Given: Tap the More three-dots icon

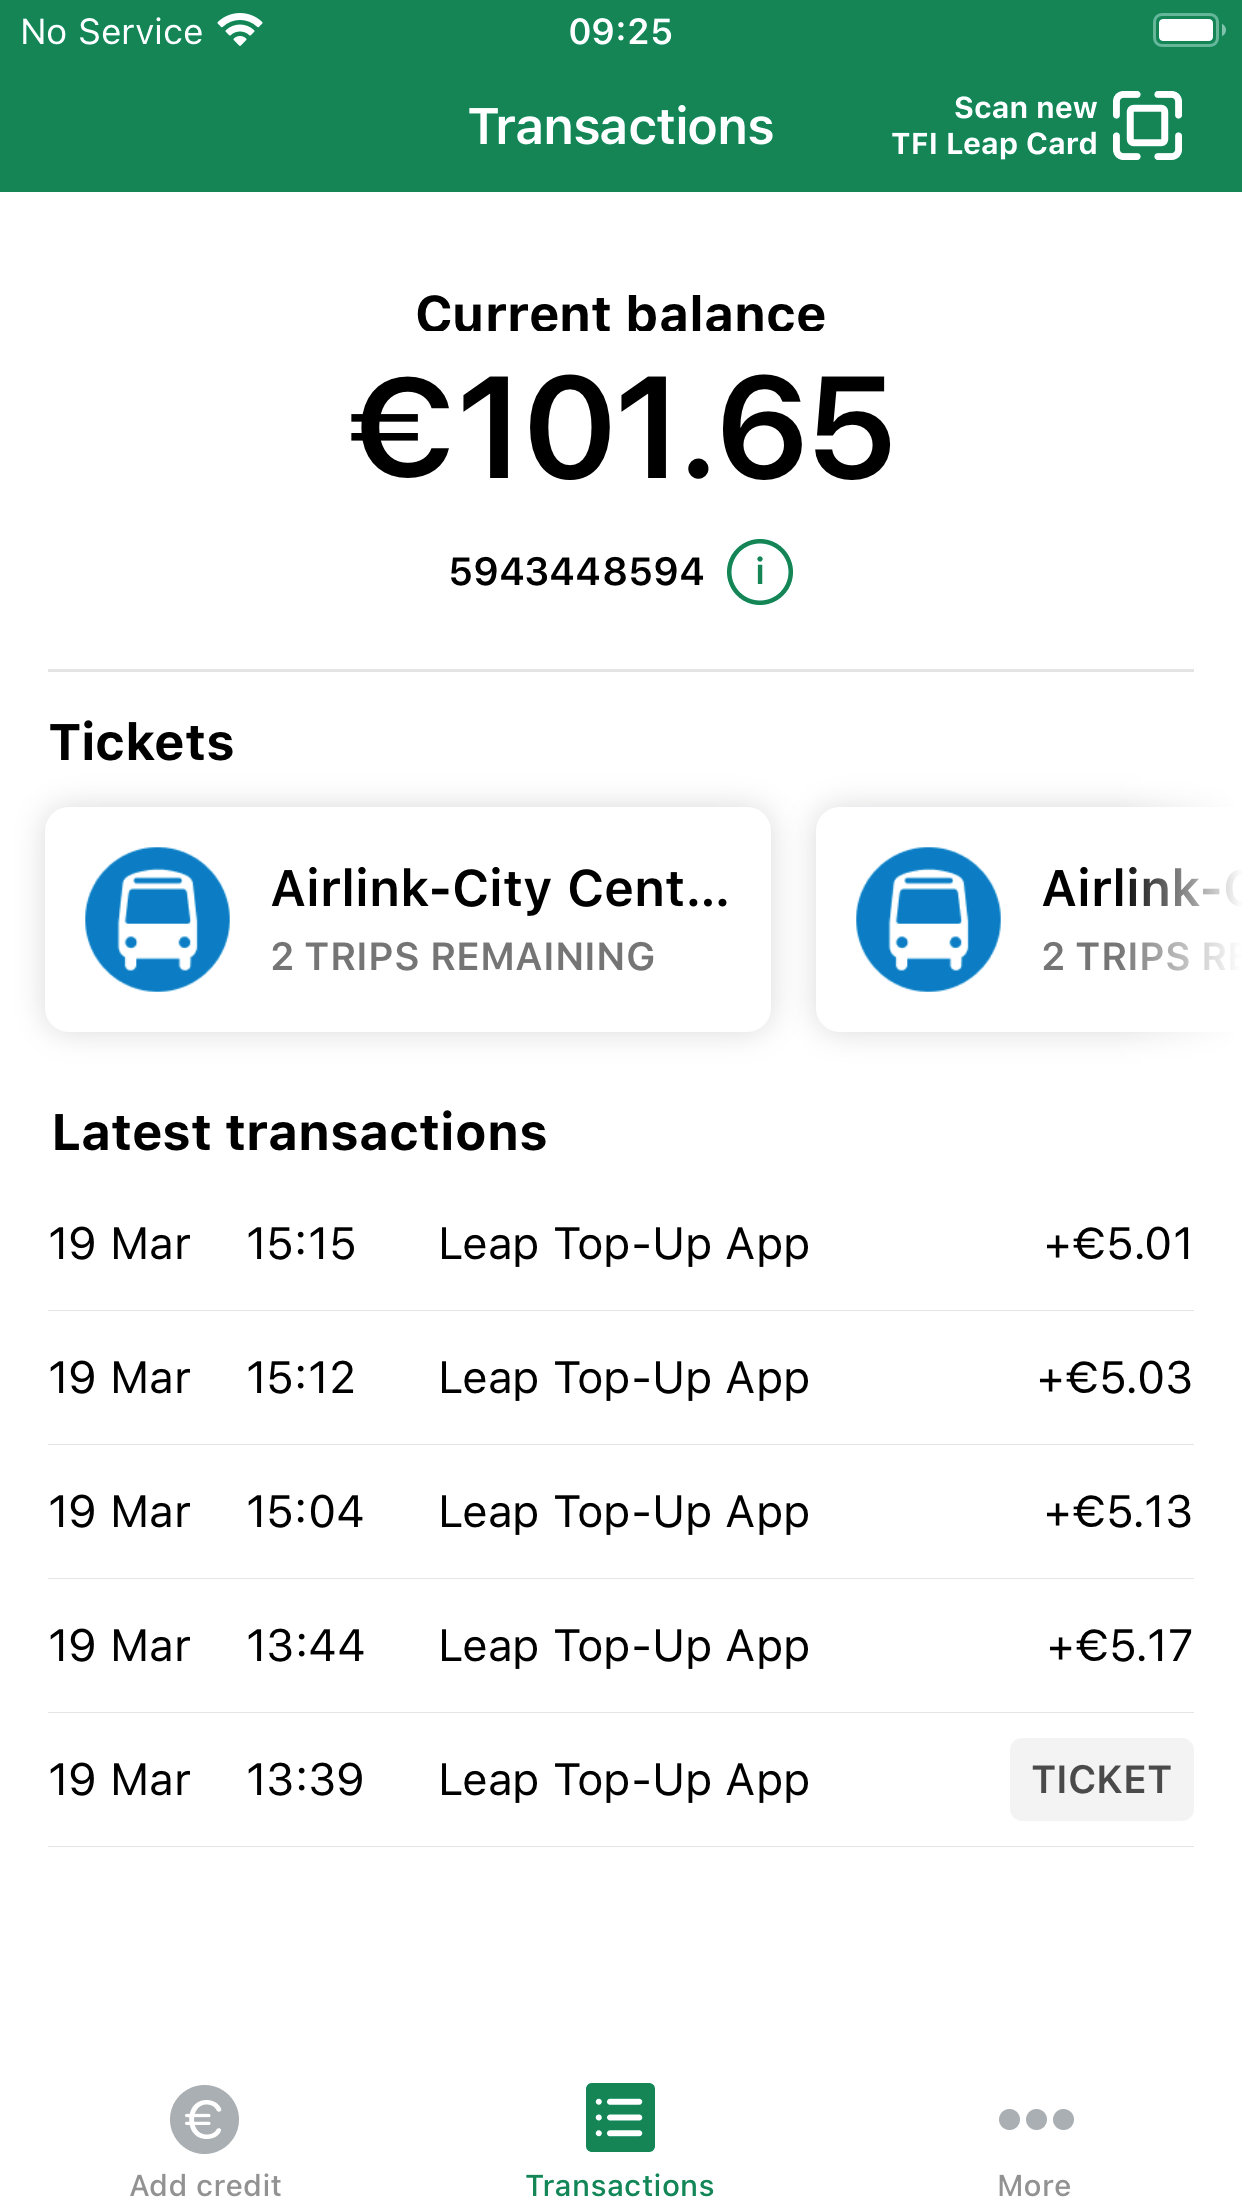Looking at the screenshot, I should [x=1035, y=2118].
